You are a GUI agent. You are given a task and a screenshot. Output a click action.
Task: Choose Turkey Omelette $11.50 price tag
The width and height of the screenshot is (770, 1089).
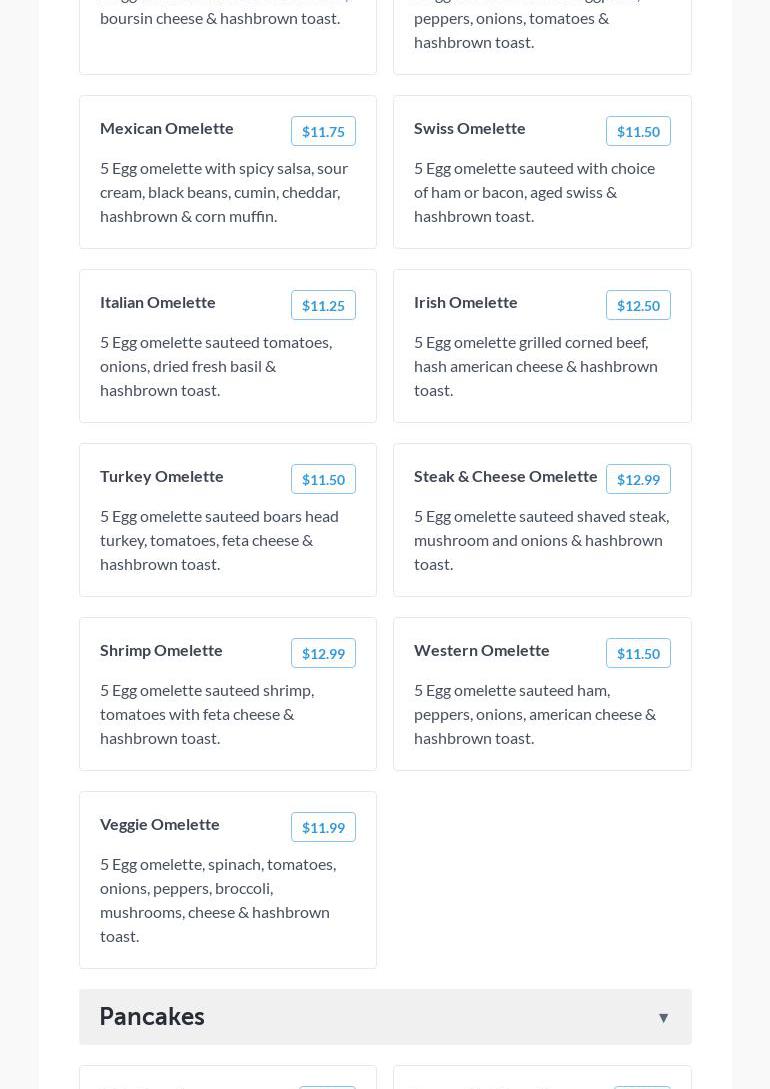point(323,480)
